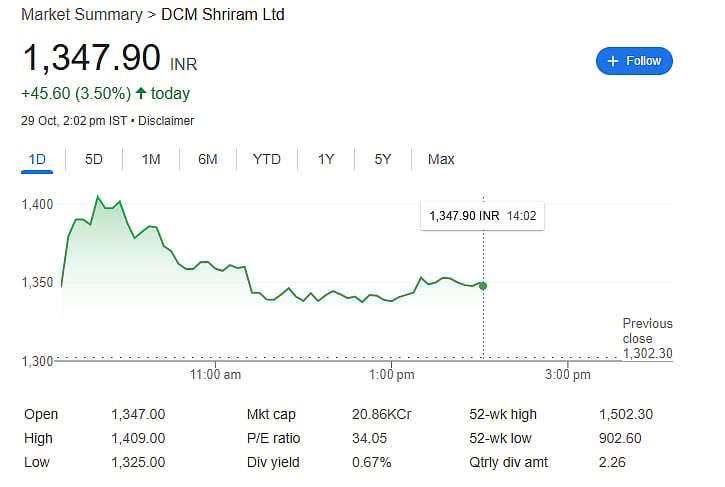725x487 pixels.
Task: Switch to the 5D chart range
Action: coord(94,159)
